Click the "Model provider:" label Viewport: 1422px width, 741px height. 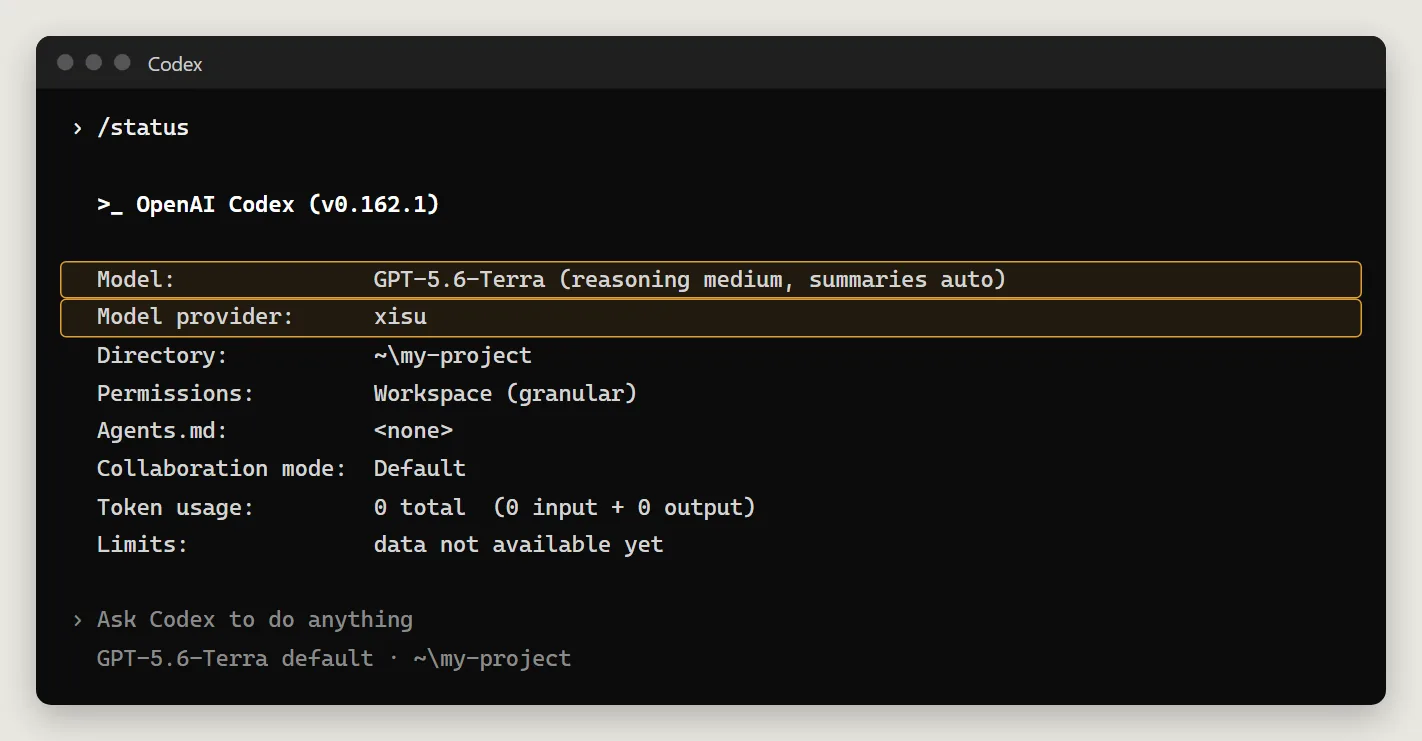tap(195, 317)
